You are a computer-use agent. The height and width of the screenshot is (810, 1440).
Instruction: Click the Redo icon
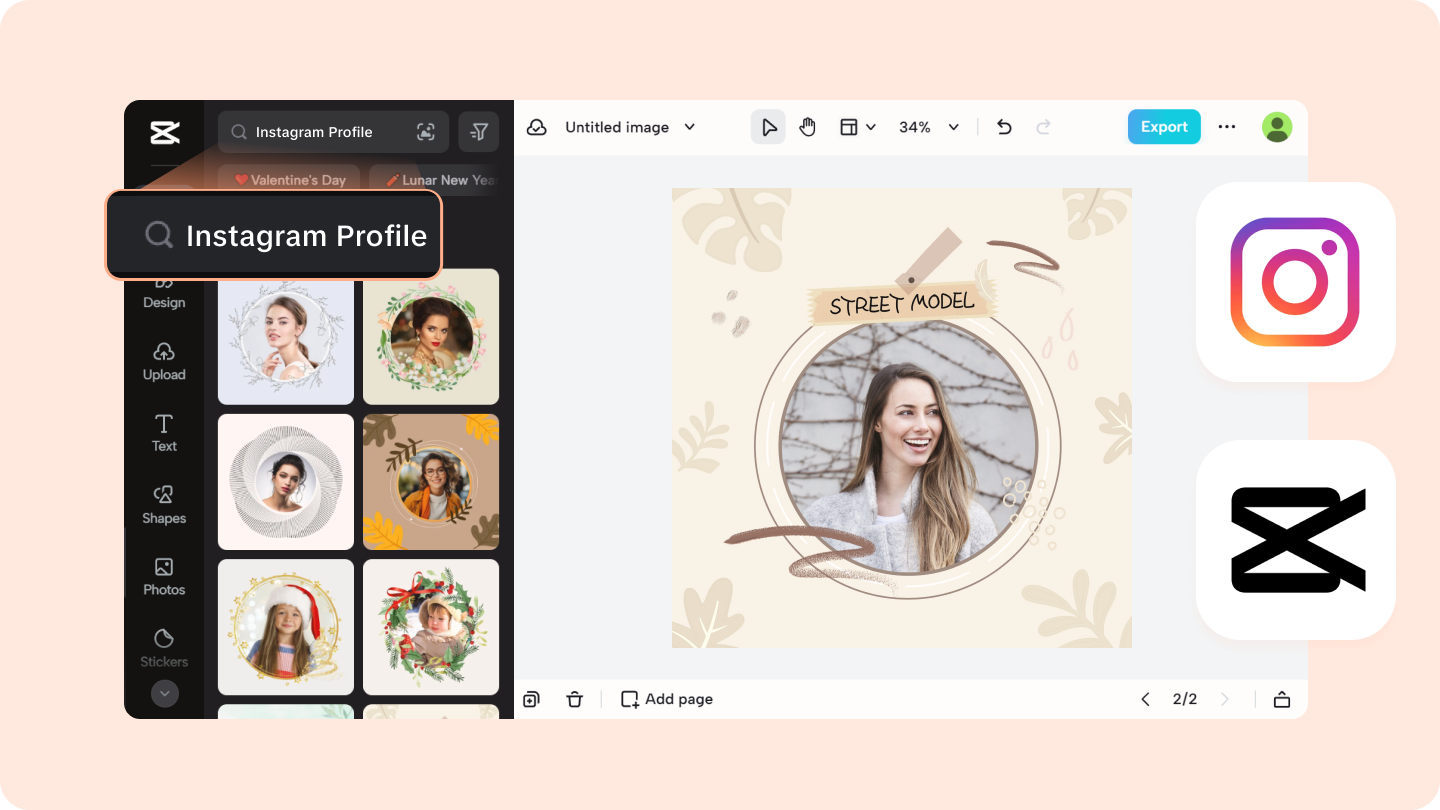coord(1043,127)
